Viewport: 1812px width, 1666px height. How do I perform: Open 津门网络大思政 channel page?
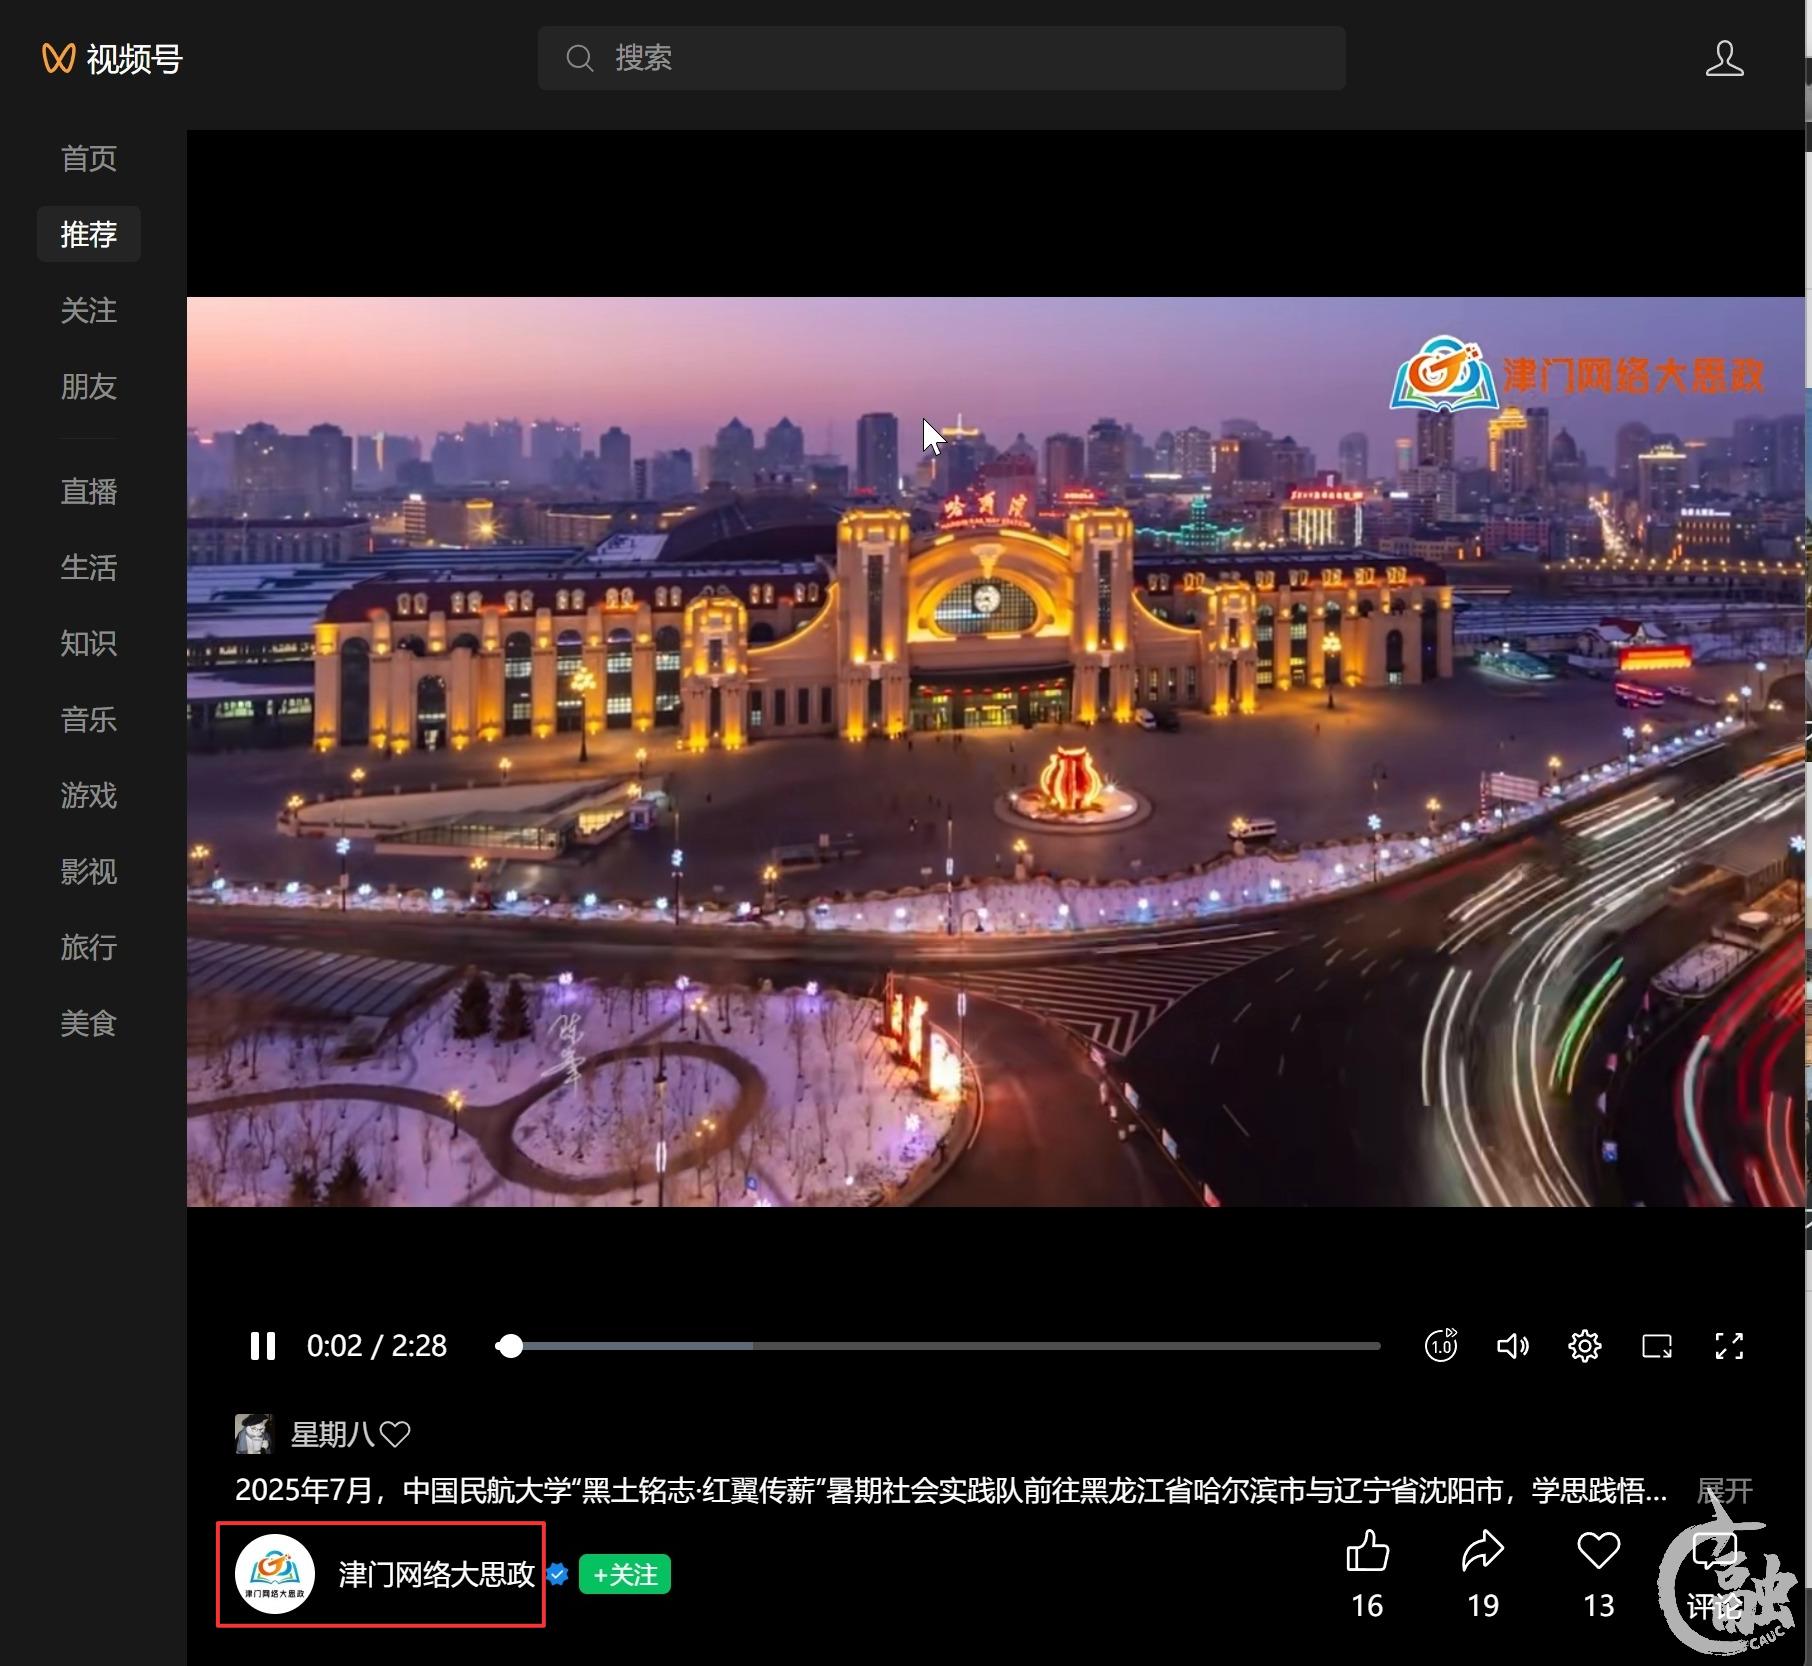click(x=436, y=1575)
